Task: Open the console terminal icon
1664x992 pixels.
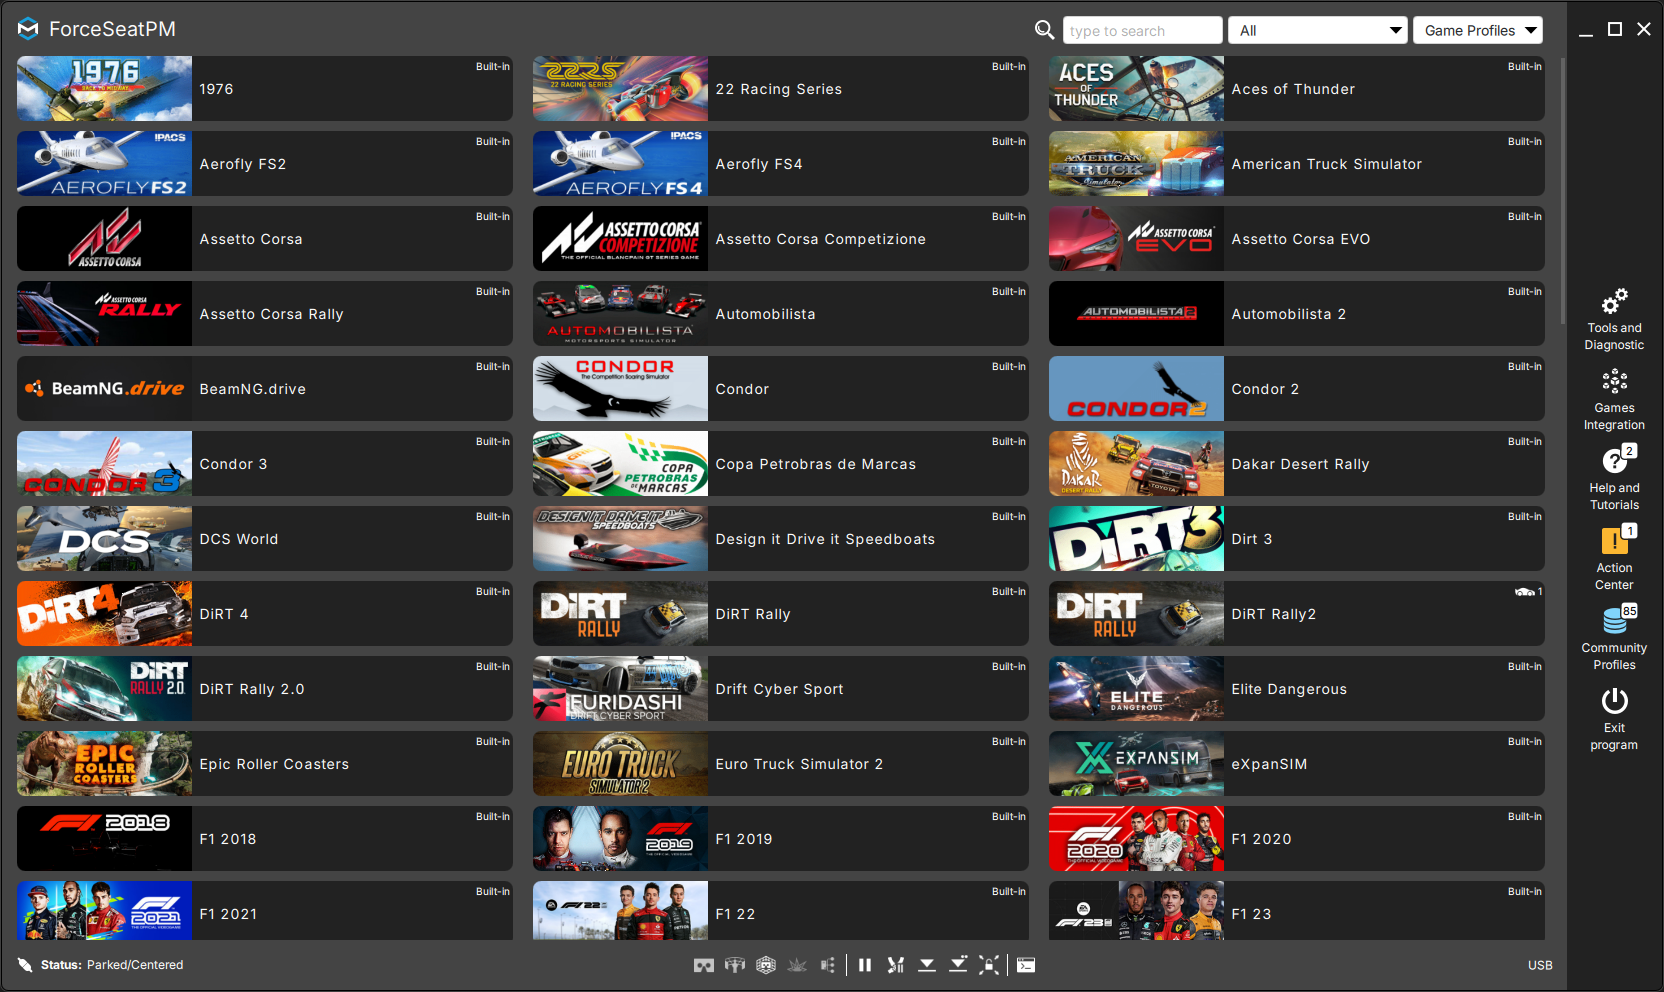Action: pos(1026,965)
